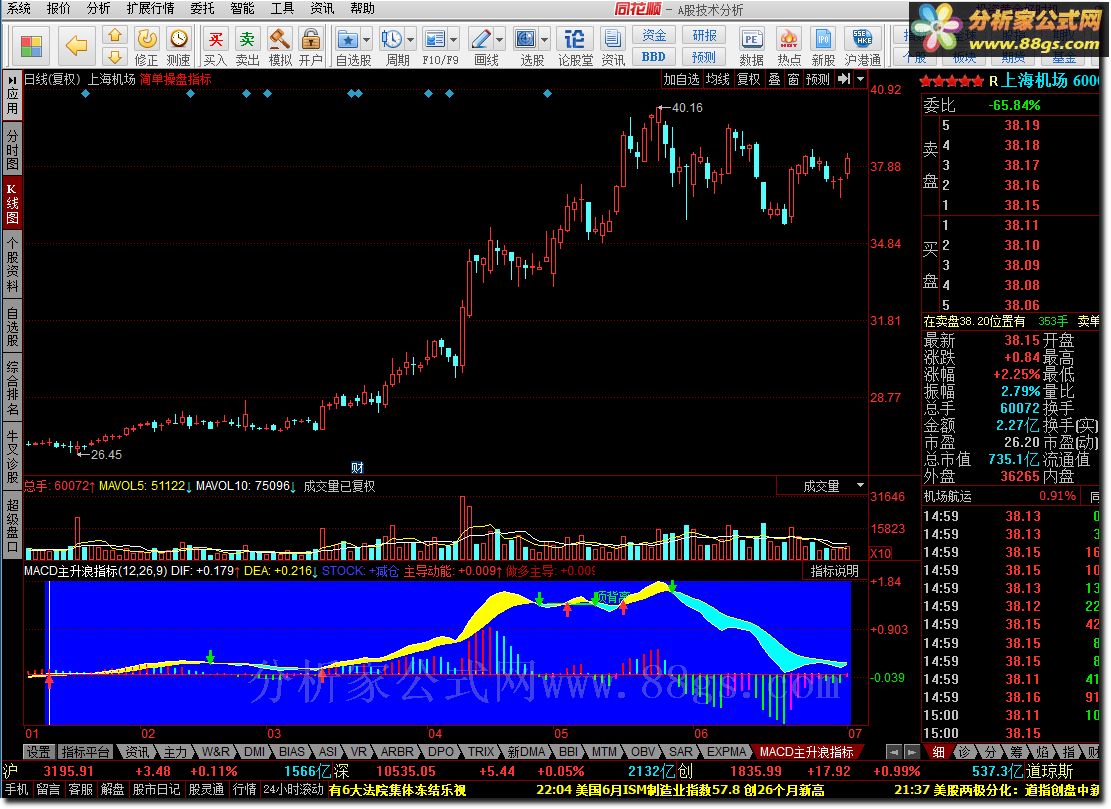This screenshot has width=1111, height=809.
Task: Expand the 画线 dropdown arrow
Action: [500, 40]
